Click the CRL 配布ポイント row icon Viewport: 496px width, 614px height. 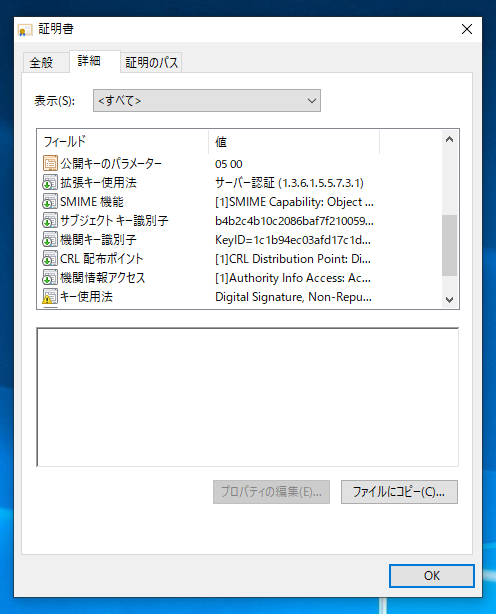[x=50, y=258]
